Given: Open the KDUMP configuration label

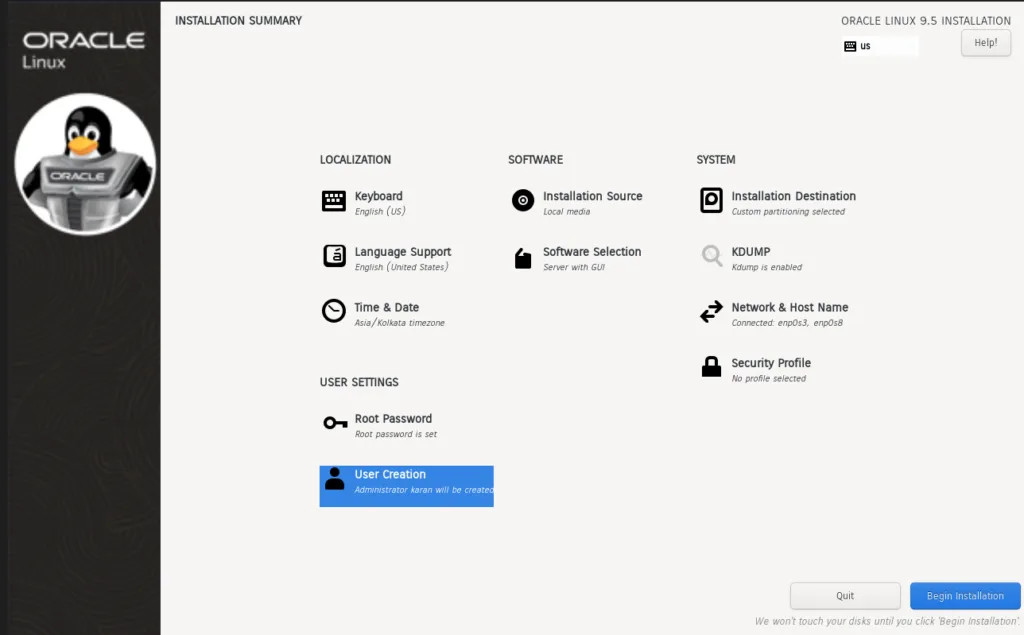Looking at the screenshot, I should pyautogui.click(x=750, y=252).
